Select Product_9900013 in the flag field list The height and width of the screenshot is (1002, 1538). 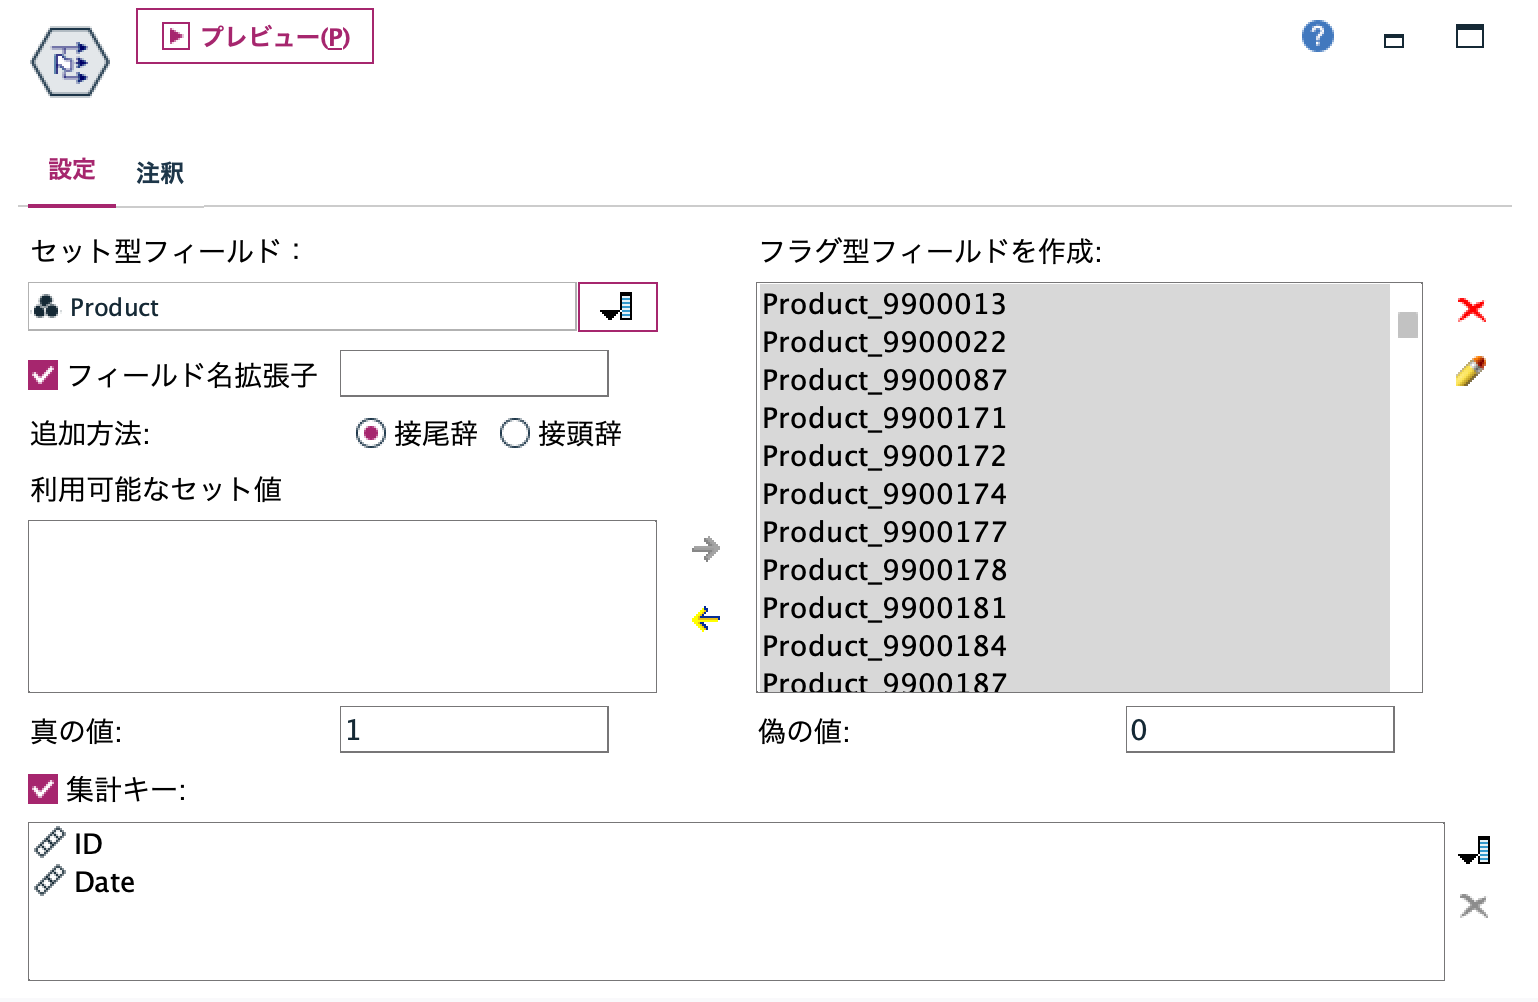(x=884, y=304)
